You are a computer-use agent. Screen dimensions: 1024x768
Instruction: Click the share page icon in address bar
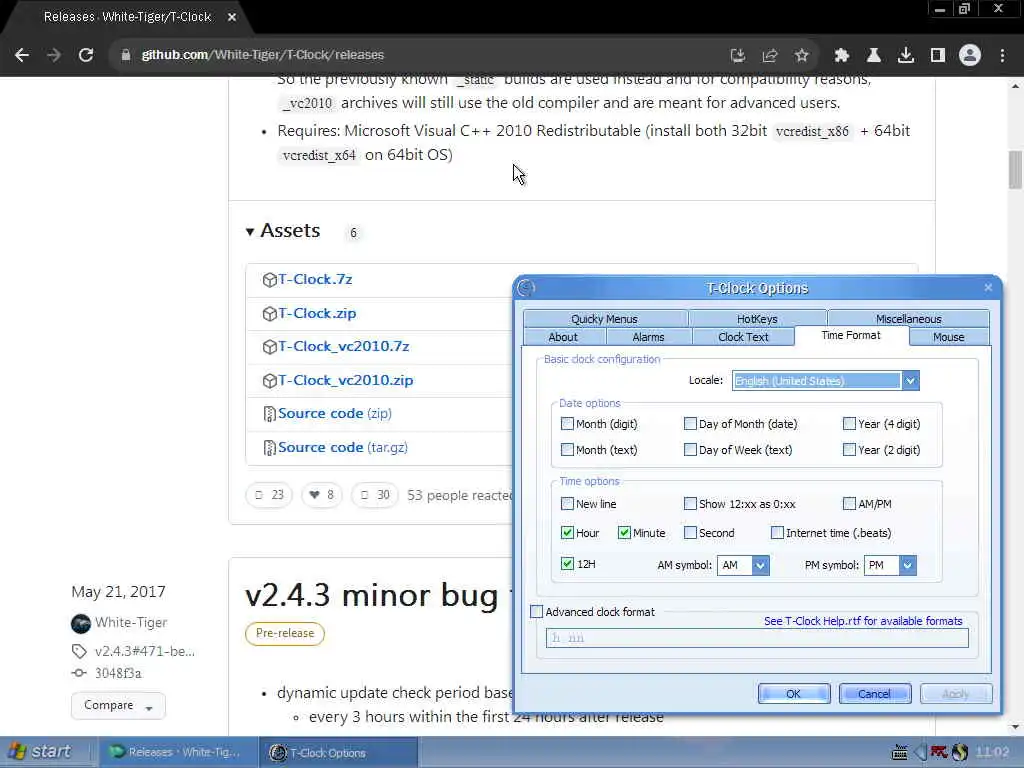tap(770, 56)
